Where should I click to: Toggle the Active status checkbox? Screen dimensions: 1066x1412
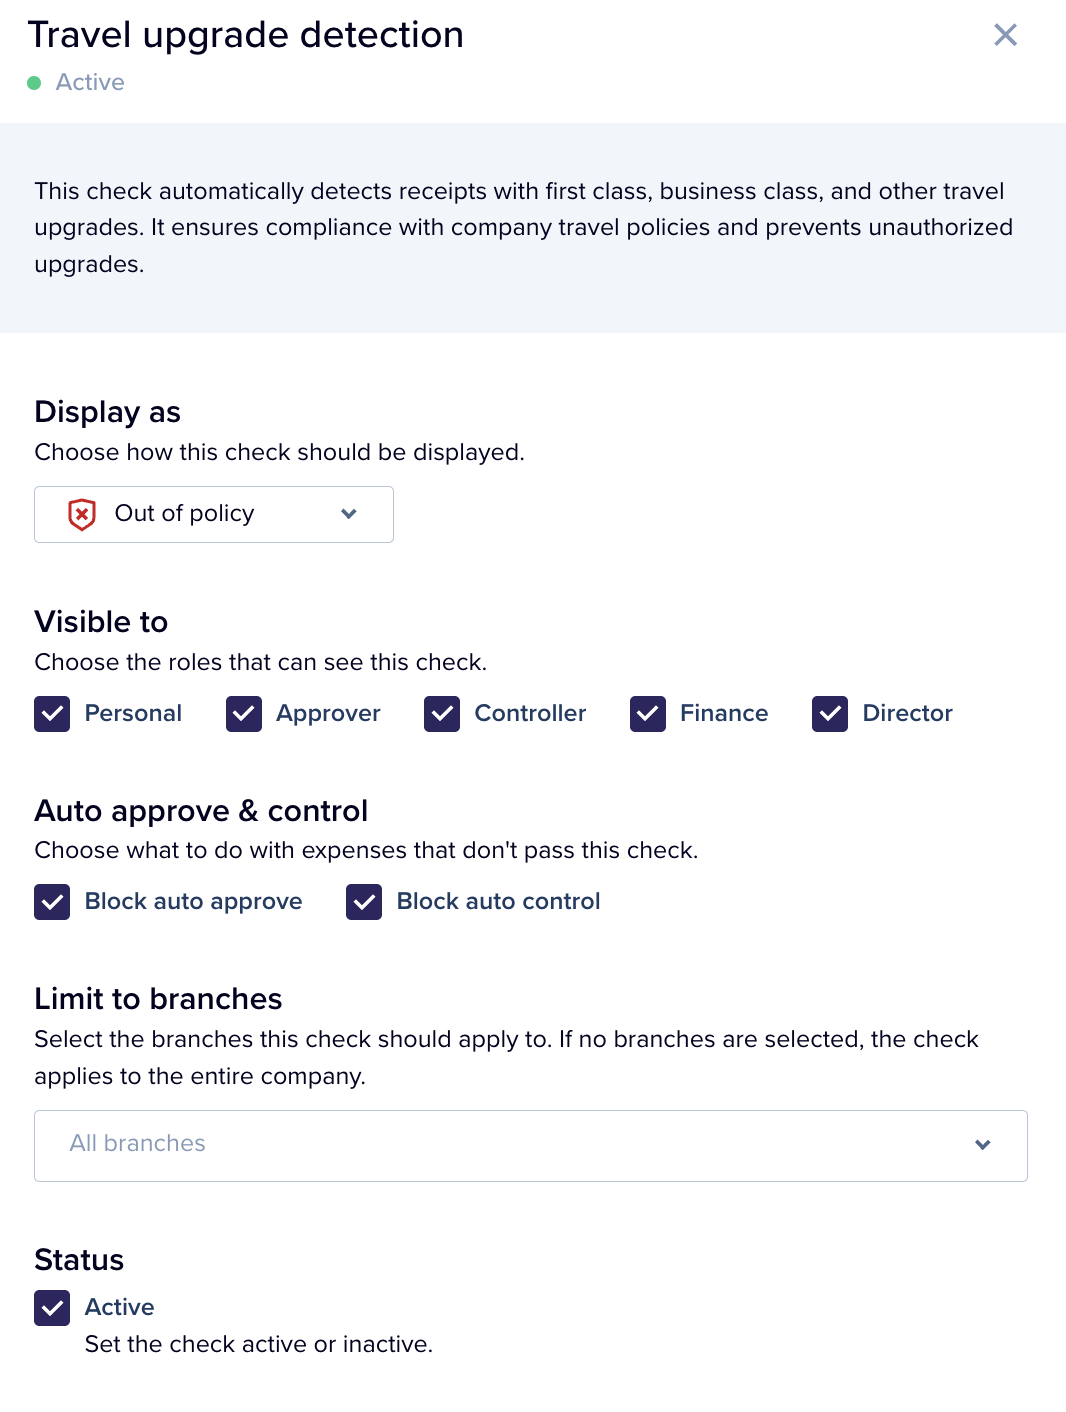(x=51, y=1307)
